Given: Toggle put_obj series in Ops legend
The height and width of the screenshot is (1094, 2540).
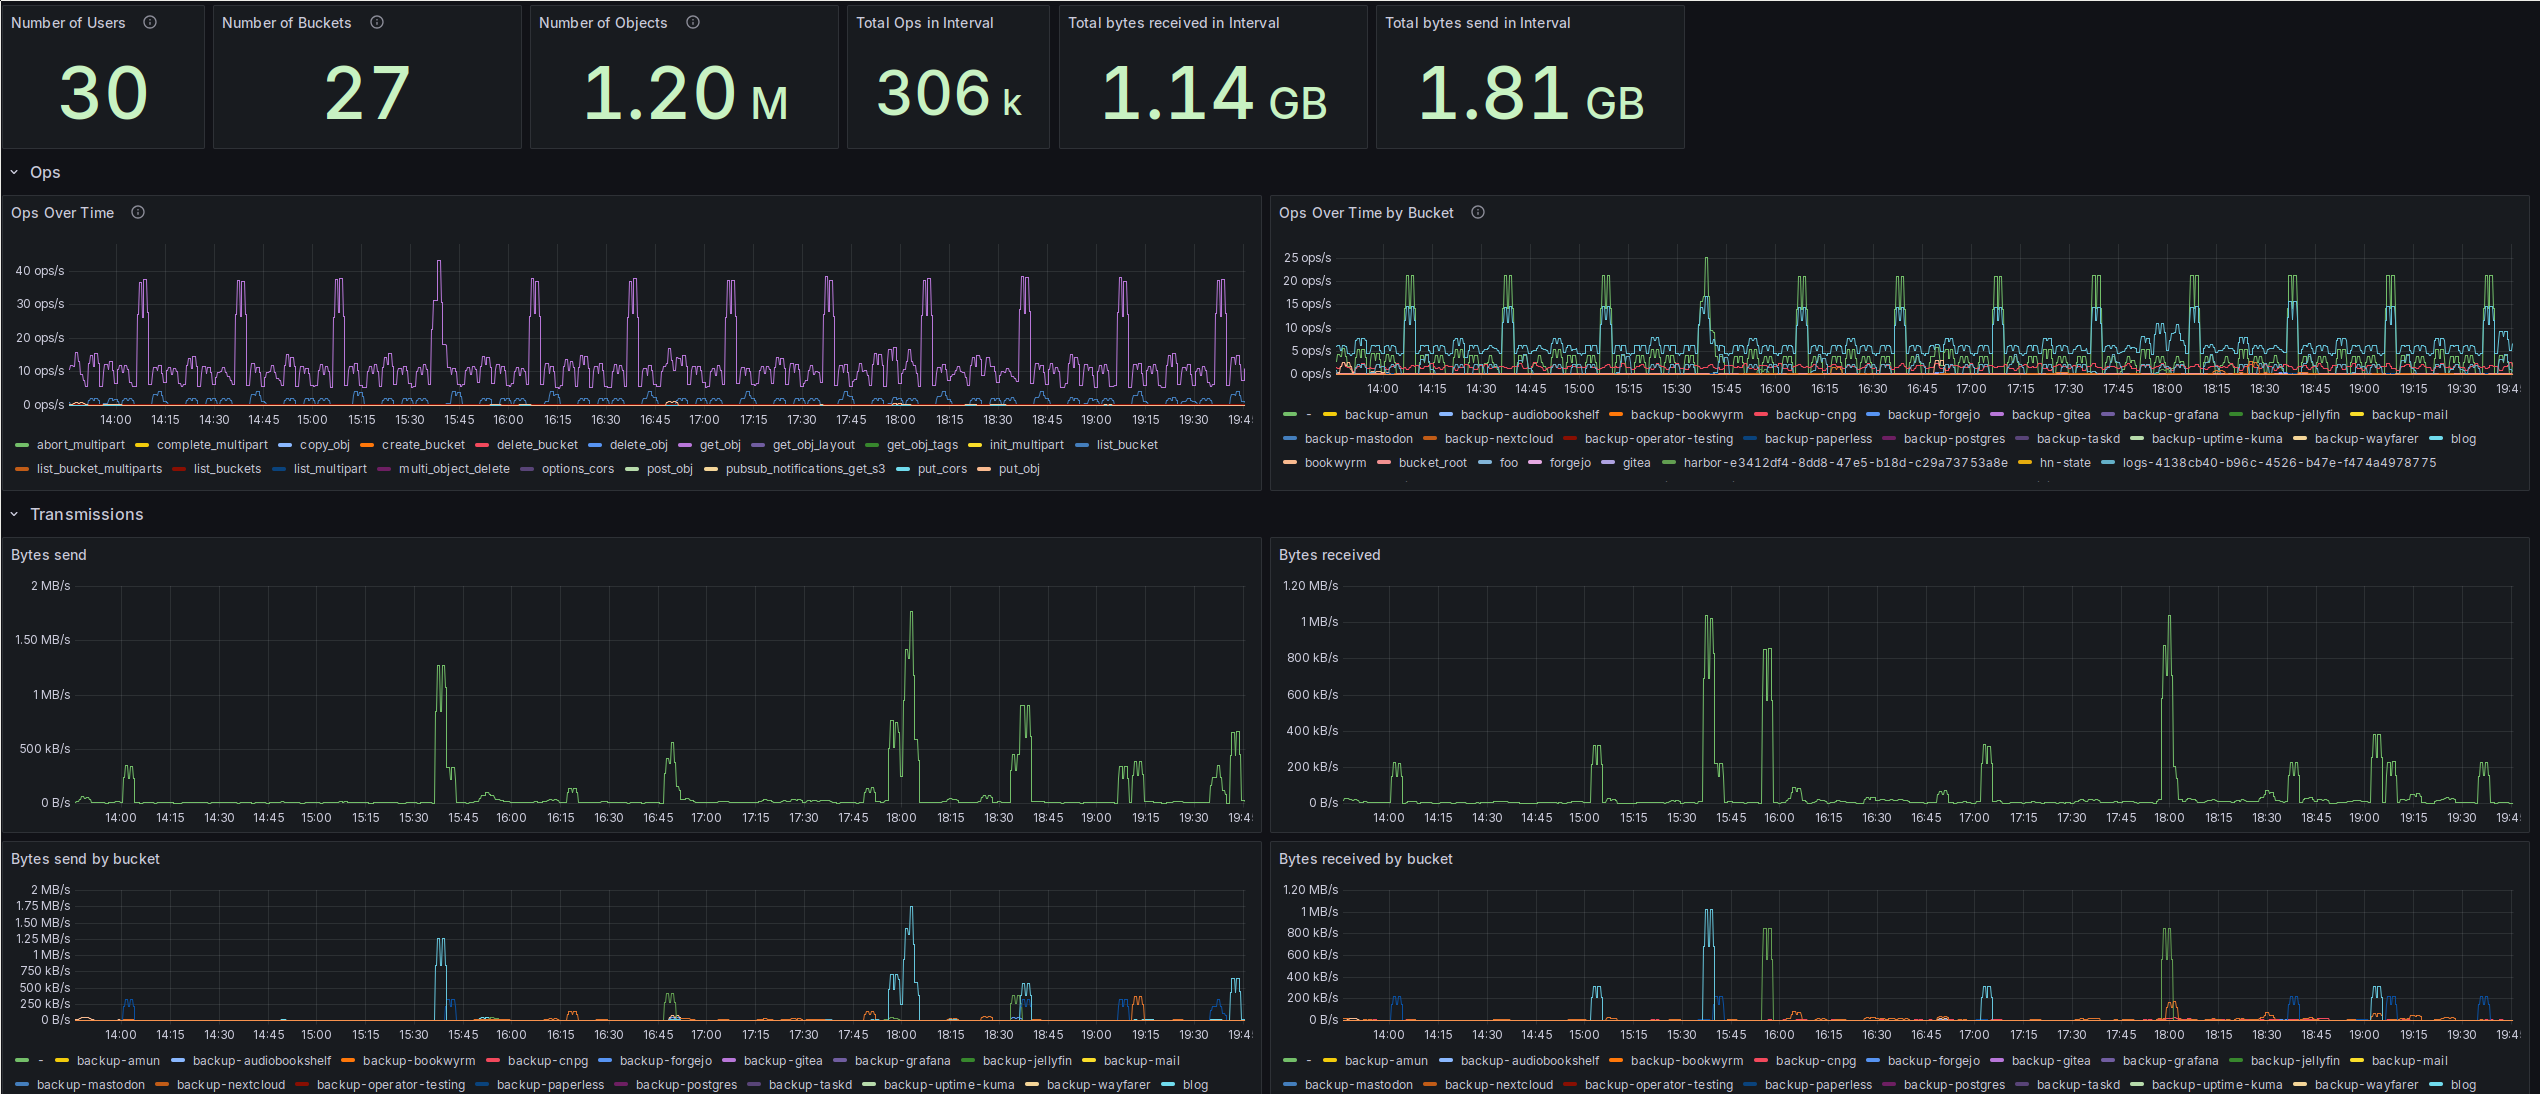Looking at the screenshot, I should (x=1018, y=469).
